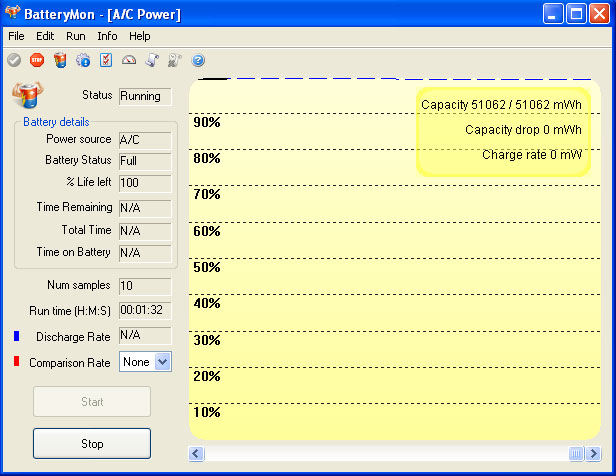
Task: Open the Edit menu
Action: click(x=45, y=36)
